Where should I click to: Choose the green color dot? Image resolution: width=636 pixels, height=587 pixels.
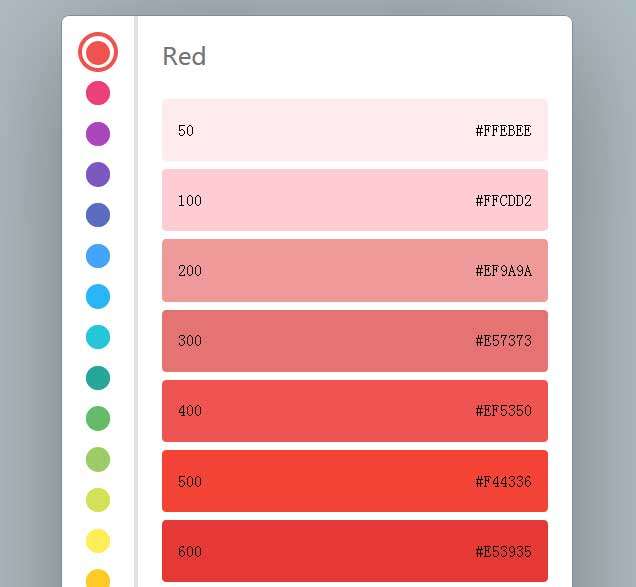click(98, 418)
